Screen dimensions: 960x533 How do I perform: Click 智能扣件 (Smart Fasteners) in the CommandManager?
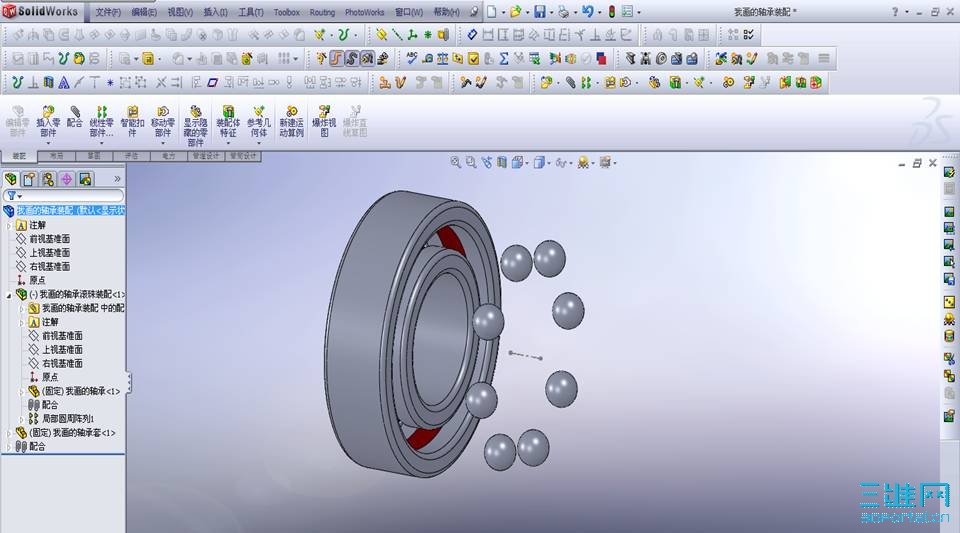(132, 122)
